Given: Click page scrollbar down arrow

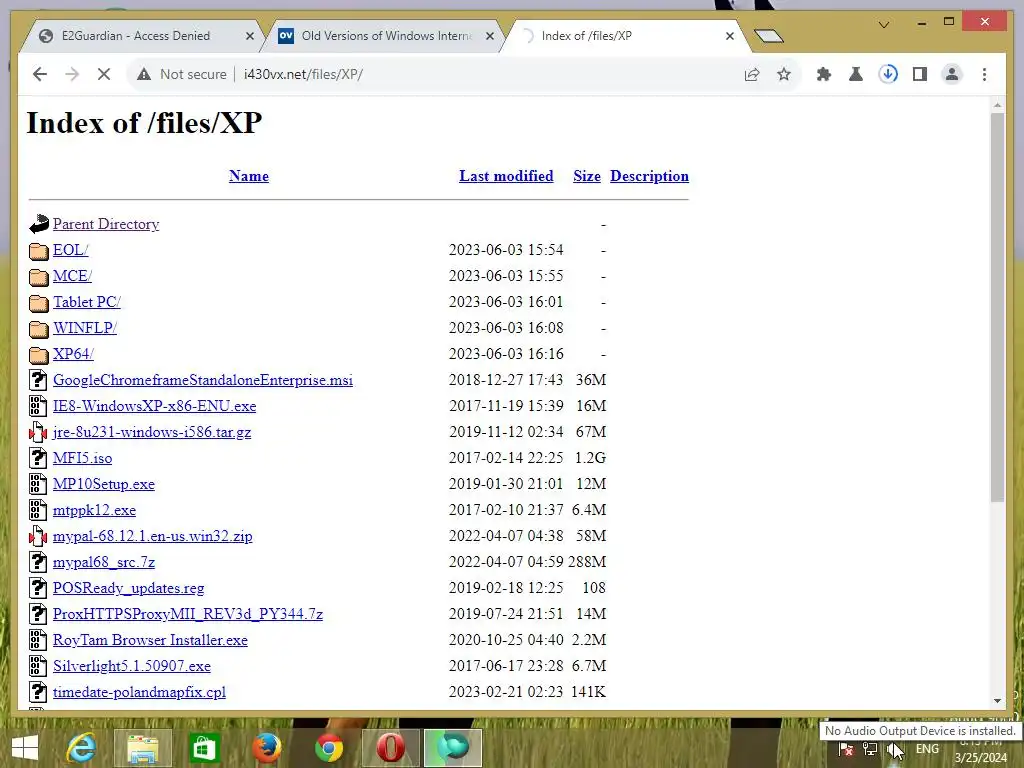Looking at the screenshot, I should pyautogui.click(x=997, y=700).
